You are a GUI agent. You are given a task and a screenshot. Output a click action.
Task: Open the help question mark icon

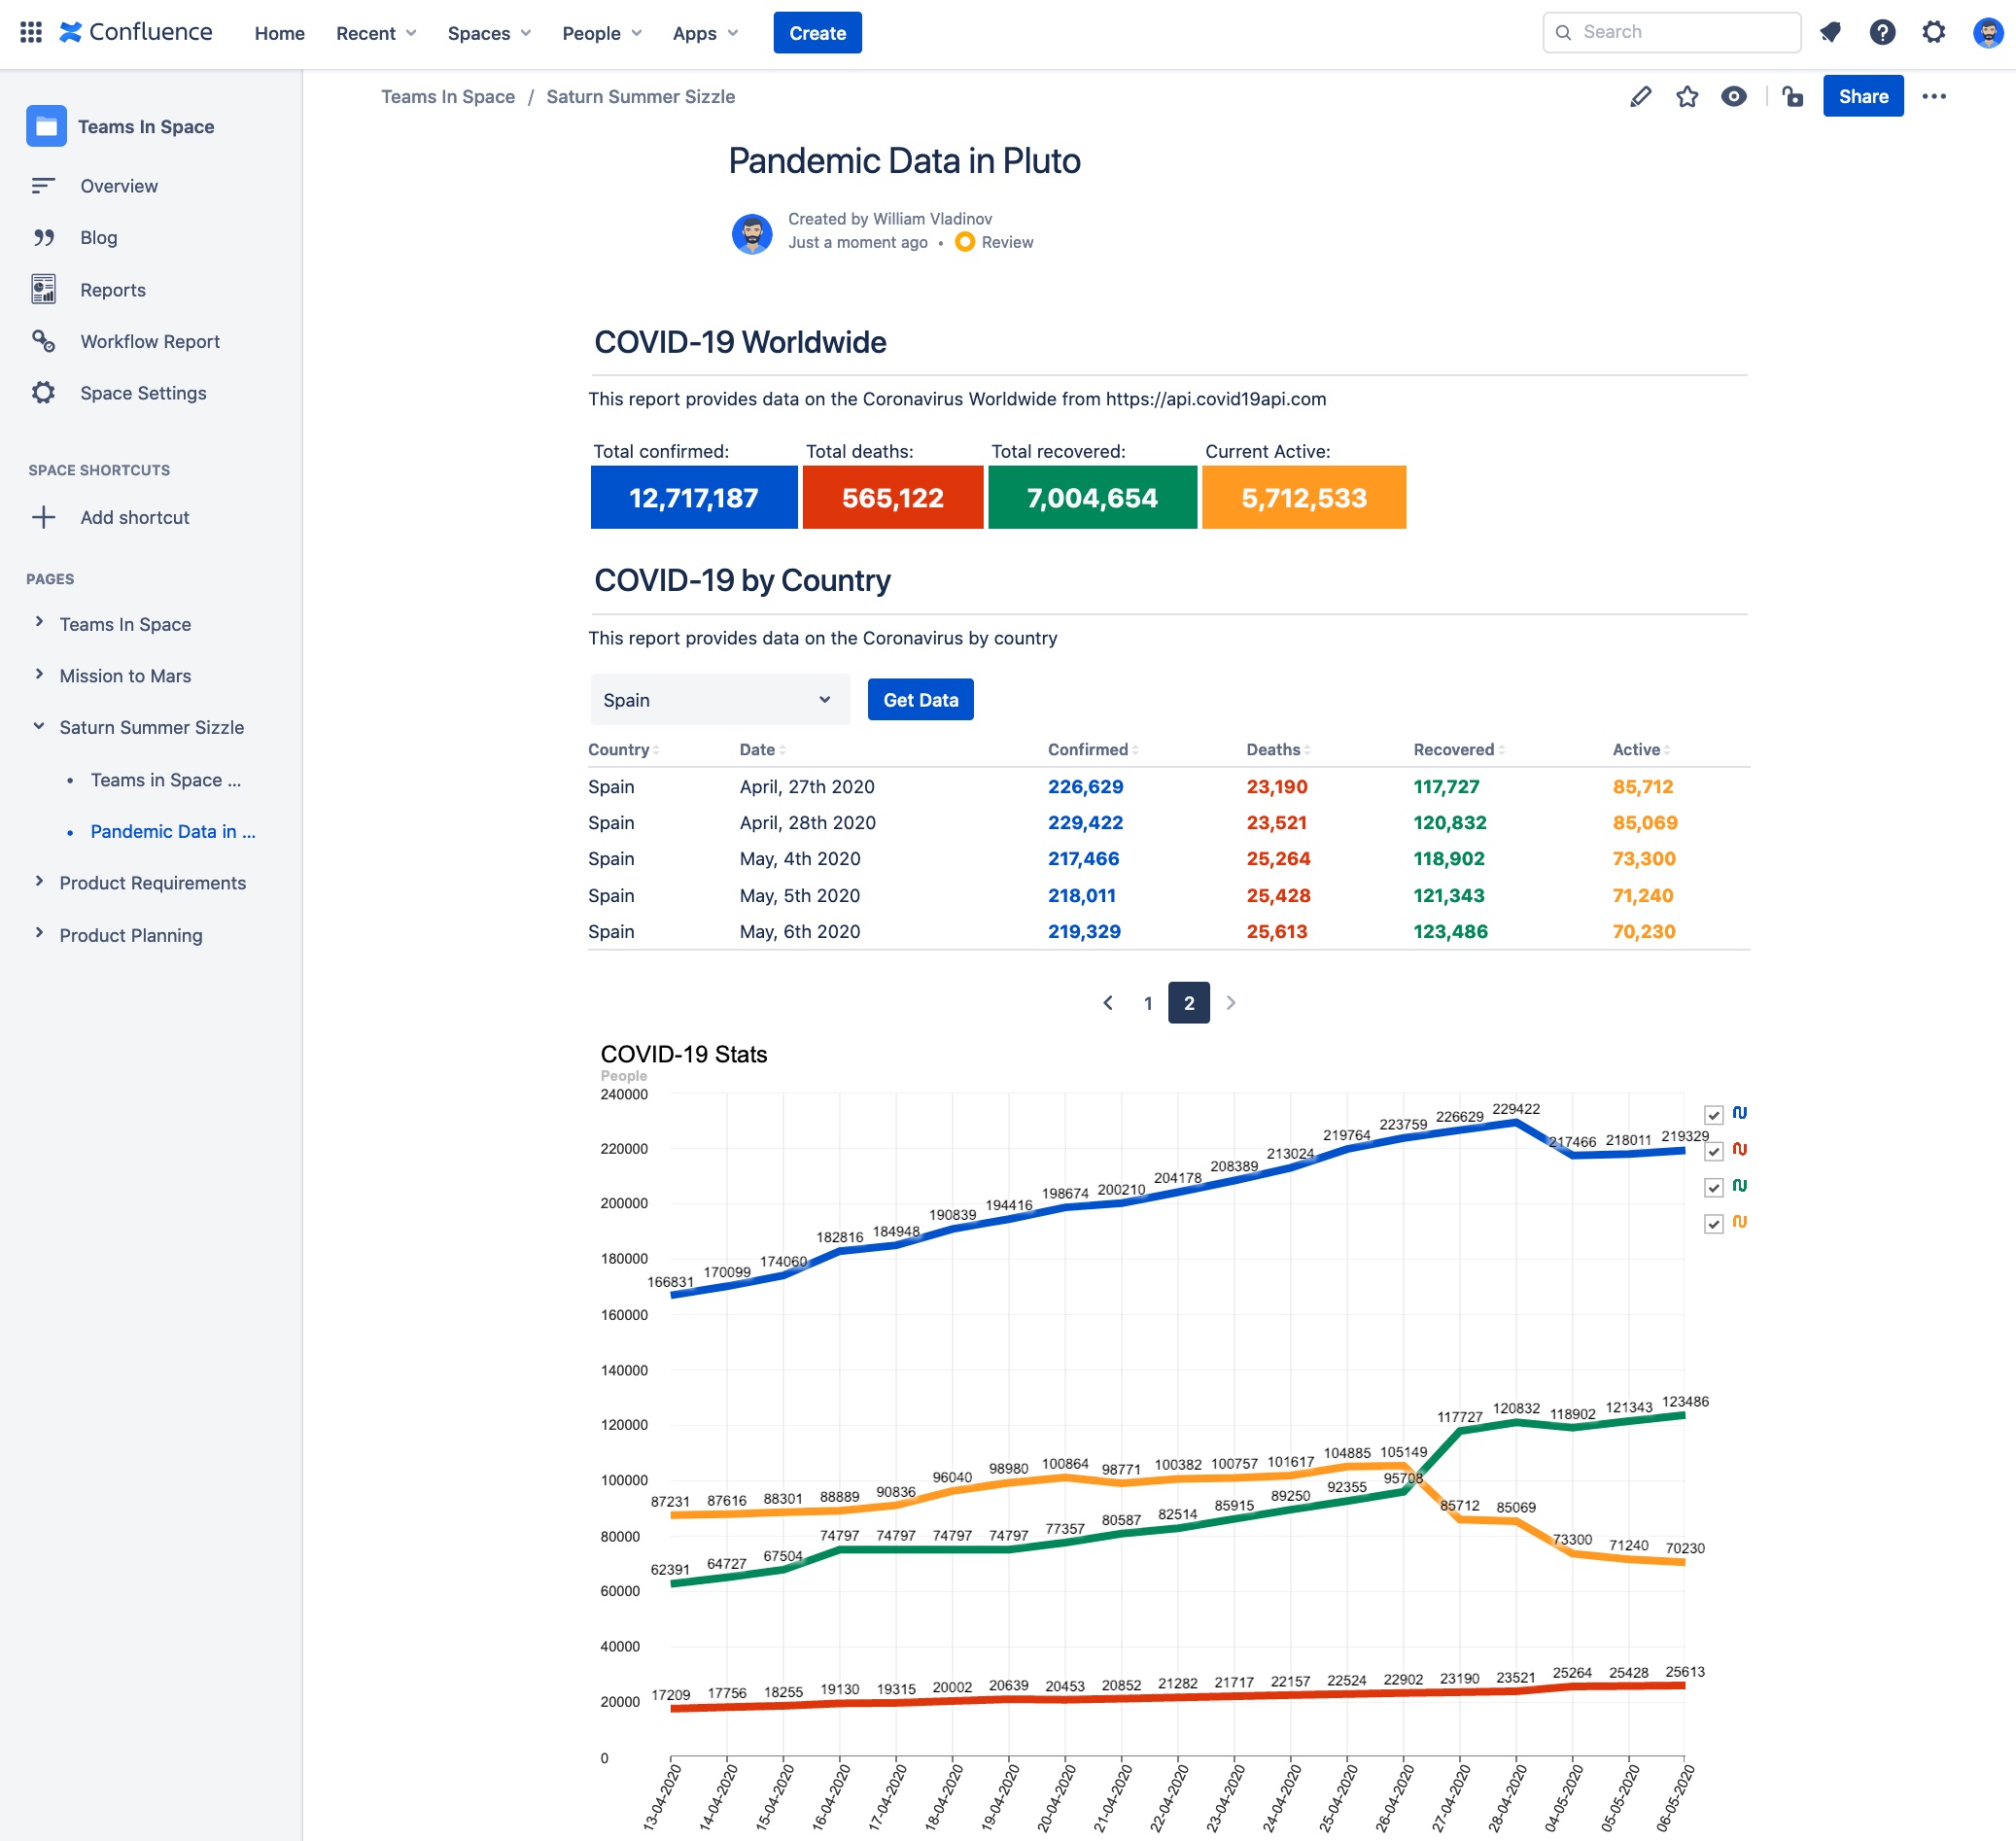1882,32
